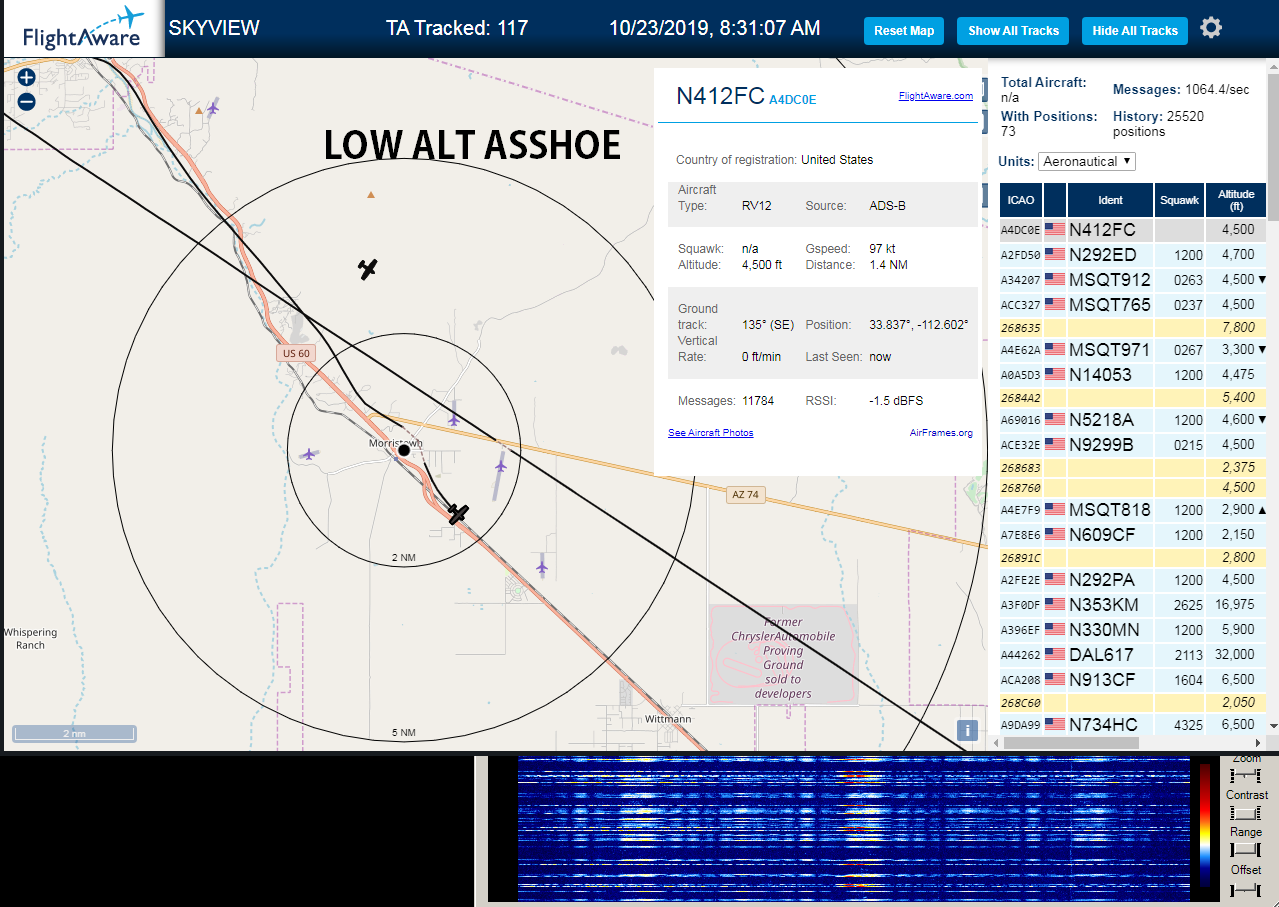Click the N412FC heading in aircraft panel
This screenshot has width=1279, height=907.
point(720,96)
